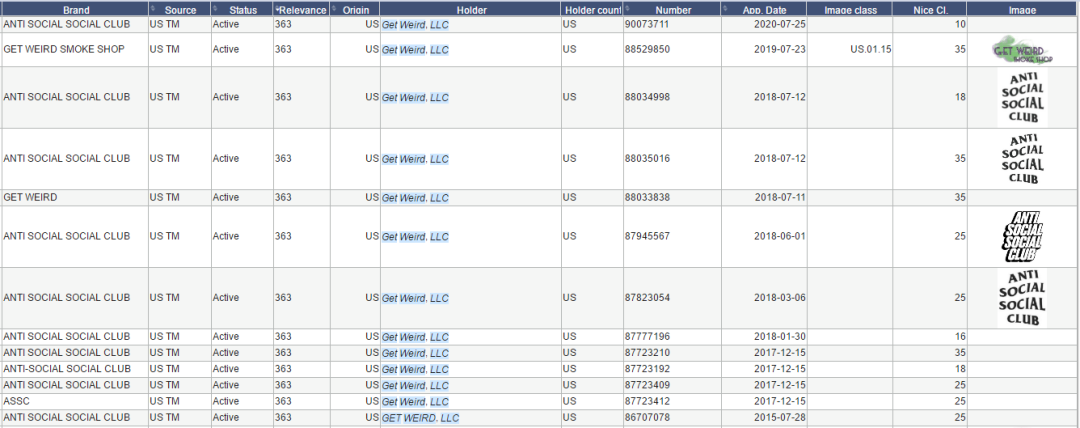This screenshot has height=428, width=1080.
Task: Open the Get Weird, LLC holder link for 87777196
Action: click(x=415, y=338)
